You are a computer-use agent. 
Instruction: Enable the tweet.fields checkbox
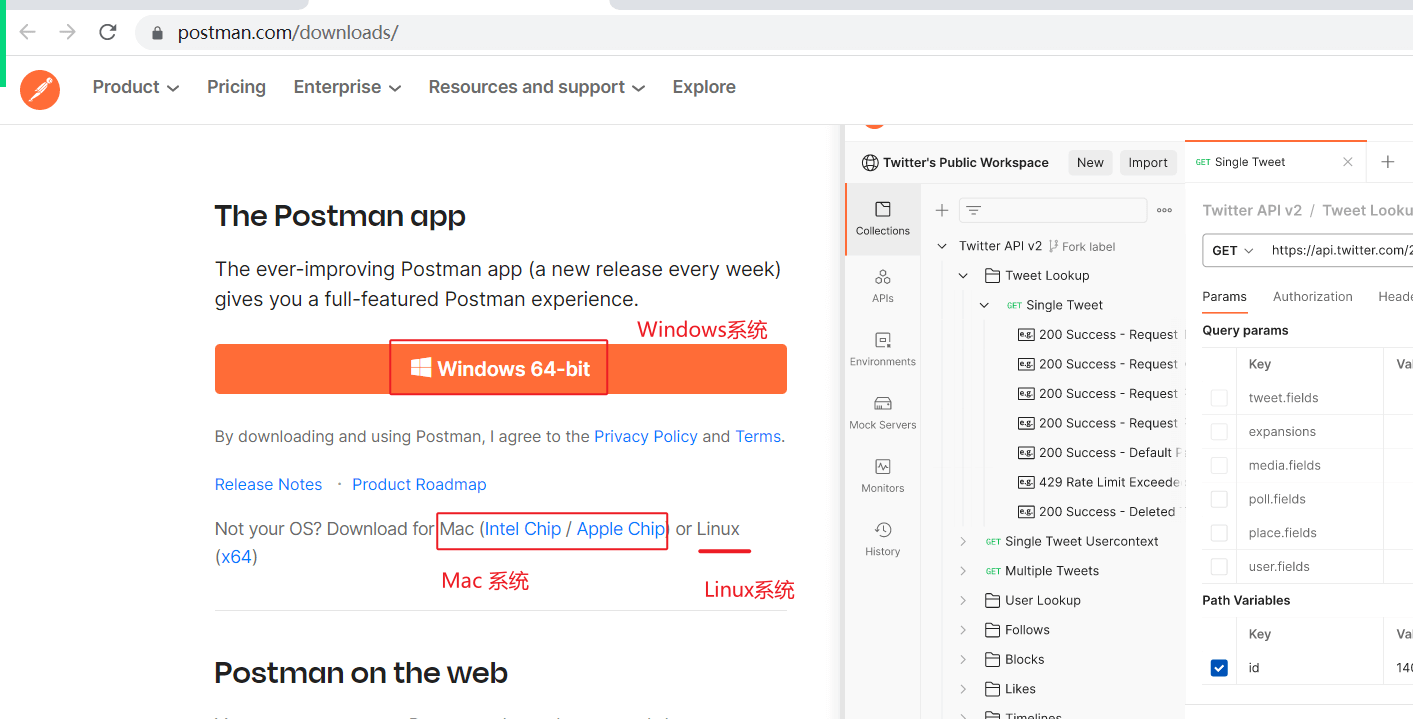(1219, 398)
